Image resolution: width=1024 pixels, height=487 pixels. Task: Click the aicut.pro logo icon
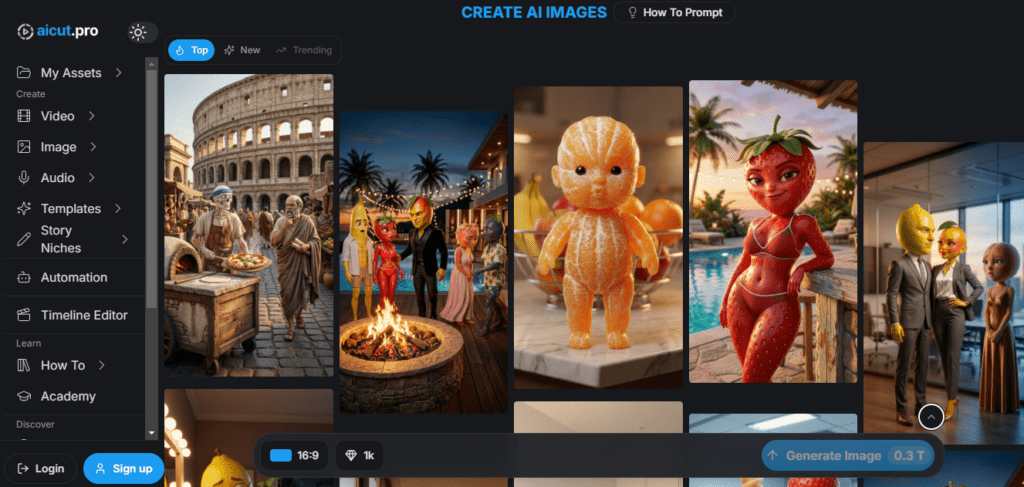[26, 31]
